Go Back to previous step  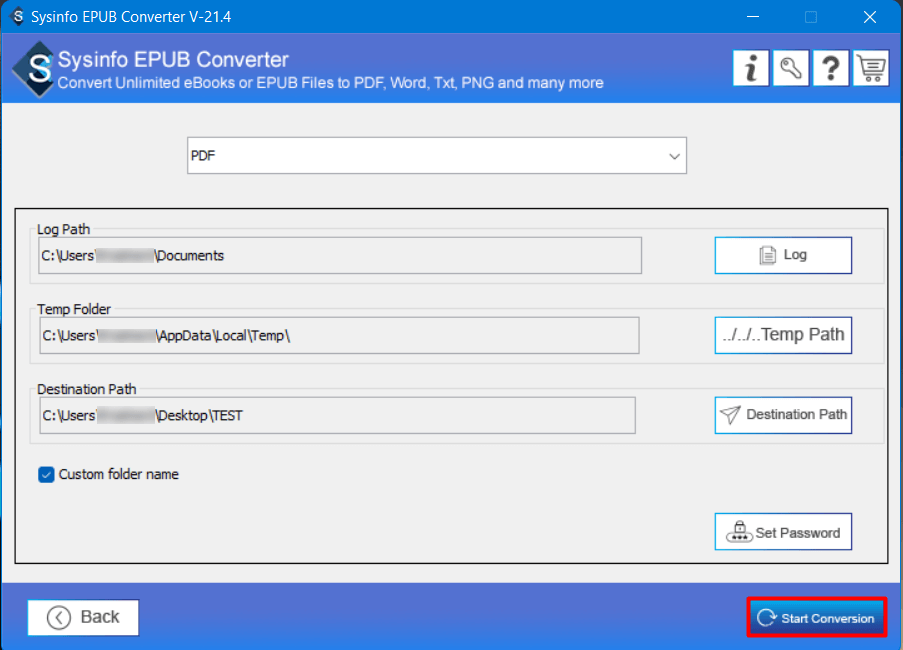pos(84,617)
